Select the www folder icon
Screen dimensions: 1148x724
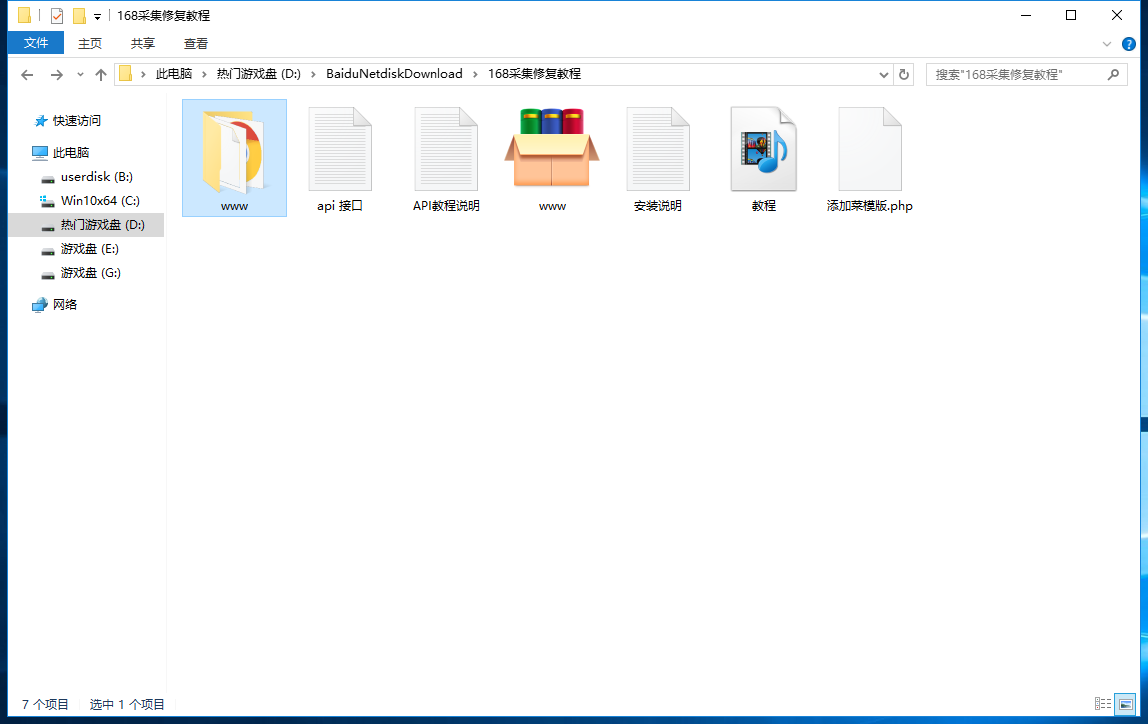pyautogui.click(x=234, y=151)
